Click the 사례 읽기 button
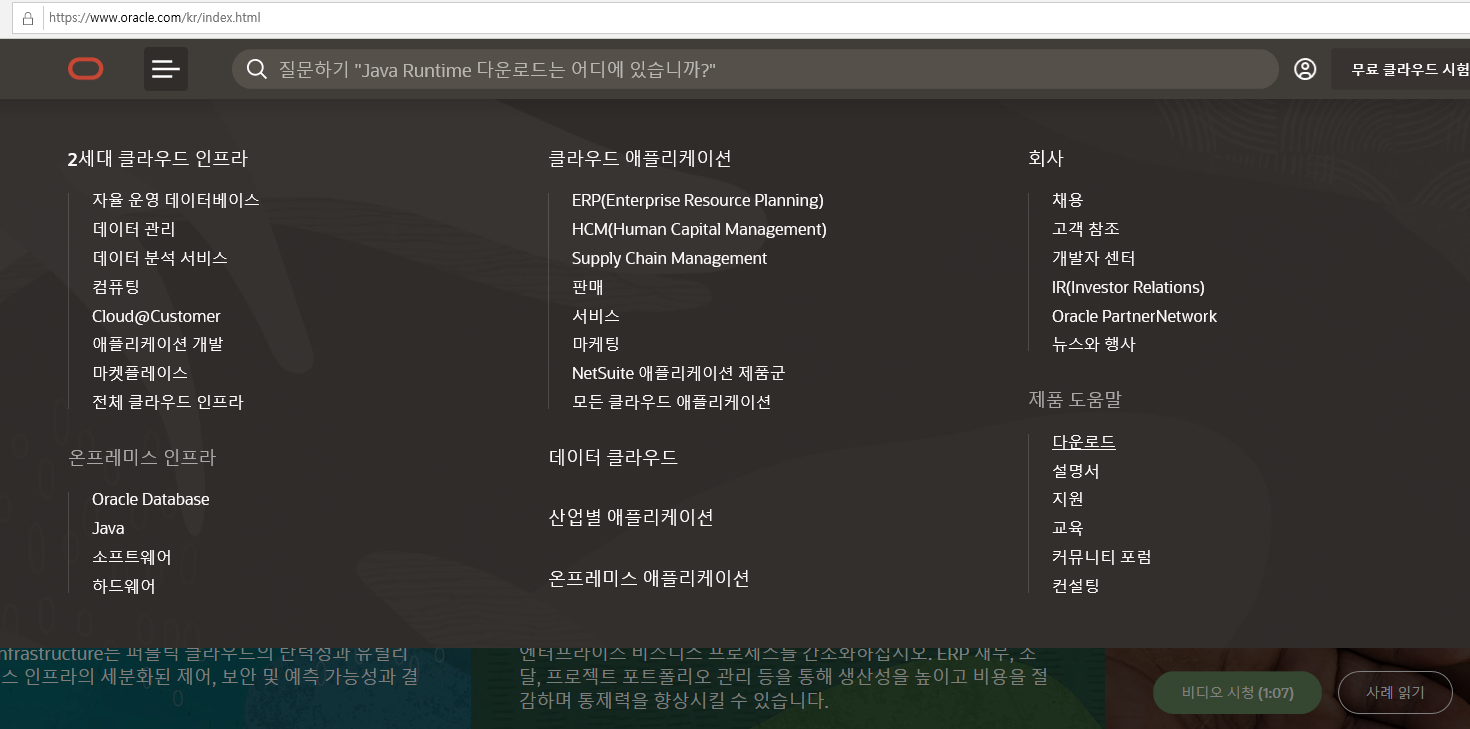This screenshot has height=729, width=1470. 1395,693
